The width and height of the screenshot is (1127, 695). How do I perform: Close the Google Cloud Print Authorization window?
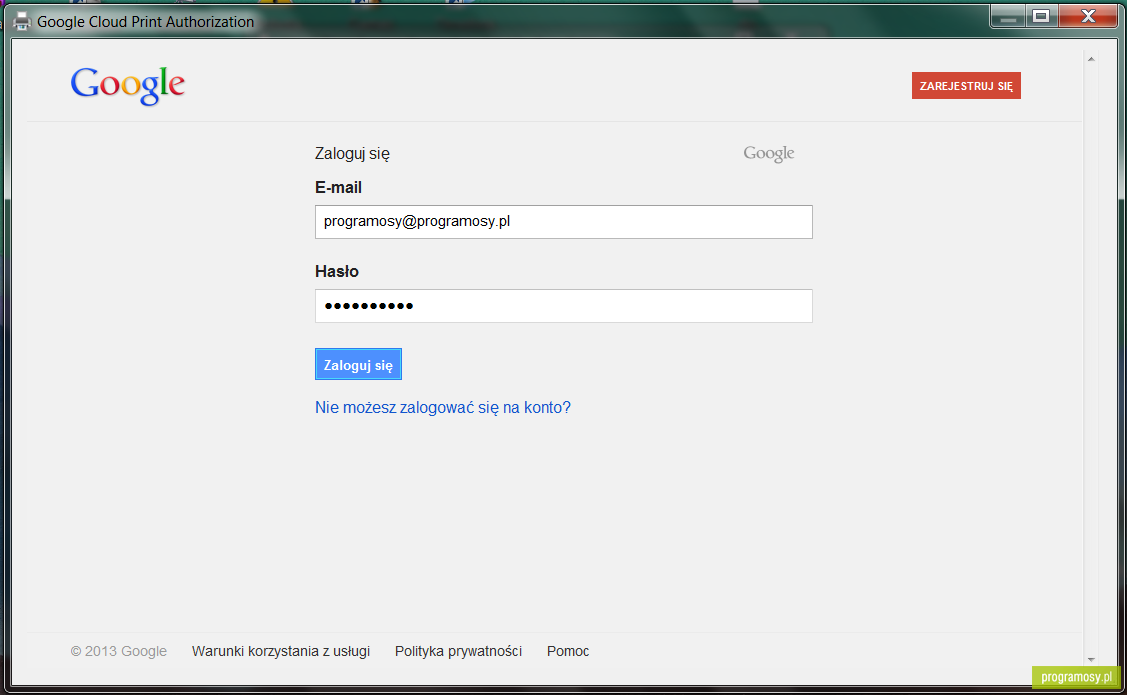pyautogui.click(x=1088, y=16)
